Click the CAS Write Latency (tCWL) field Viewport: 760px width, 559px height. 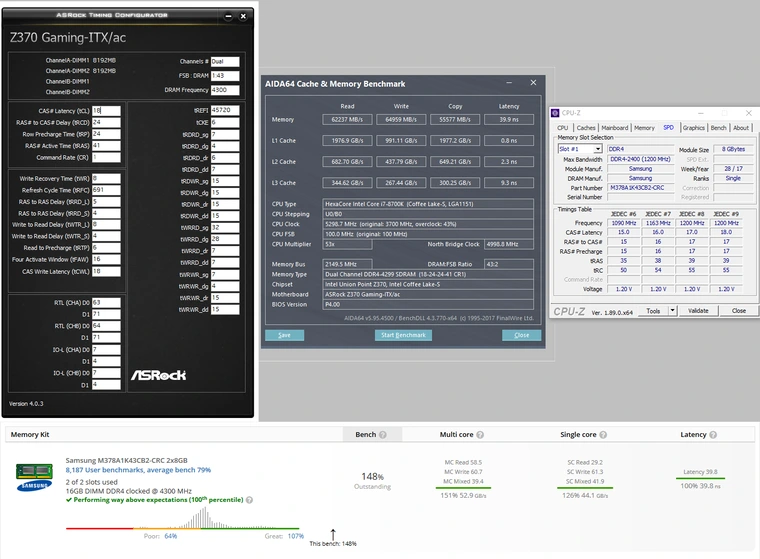click(x=106, y=272)
